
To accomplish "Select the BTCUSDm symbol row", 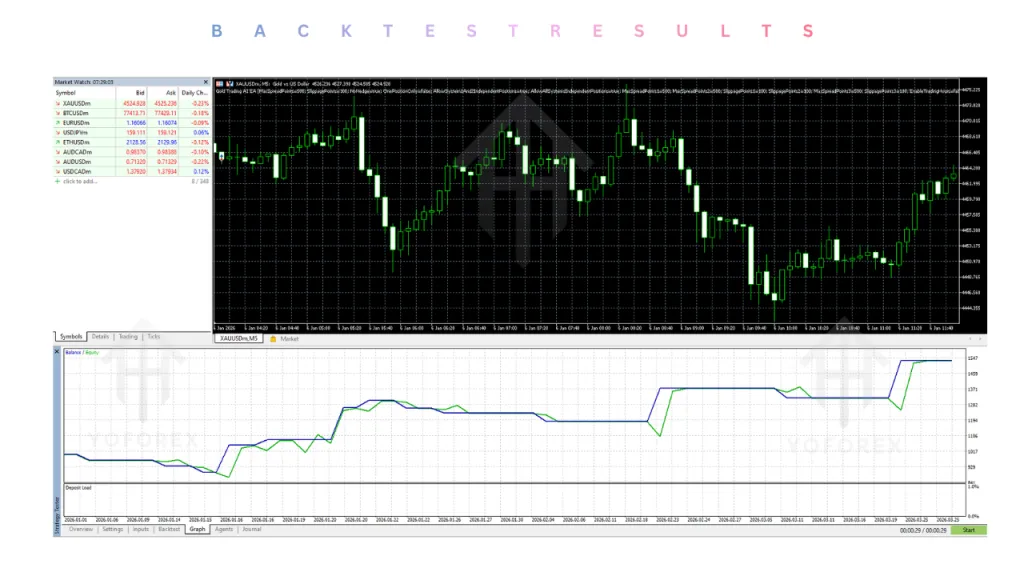I will (x=132, y=113).
